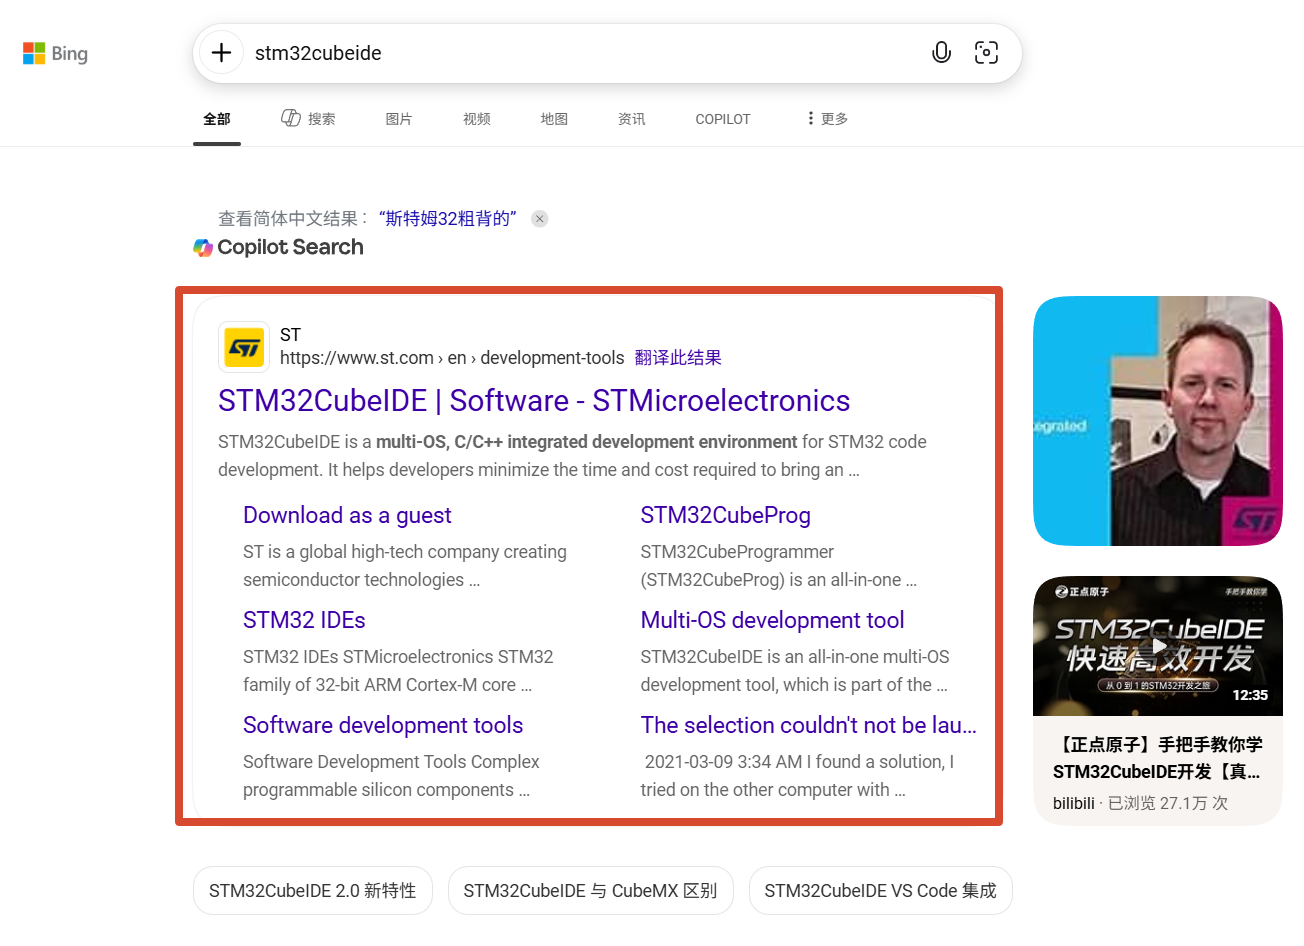Click the 翻译此结果 link
This screenshot has height=946, width=1304.
coord(678,358)
